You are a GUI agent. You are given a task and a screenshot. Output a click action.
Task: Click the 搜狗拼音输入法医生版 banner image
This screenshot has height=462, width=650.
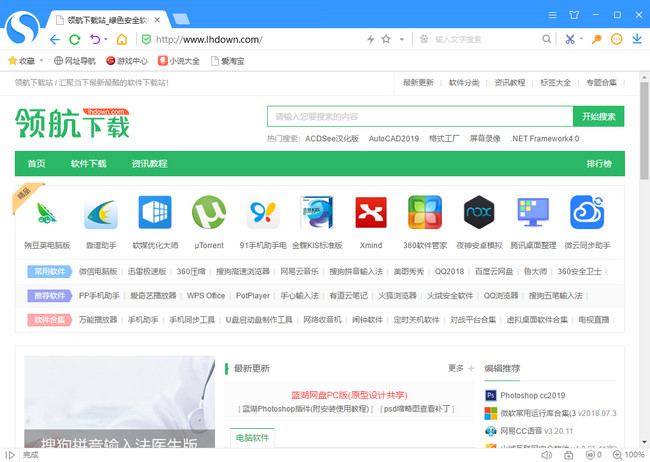pos(119,401)
